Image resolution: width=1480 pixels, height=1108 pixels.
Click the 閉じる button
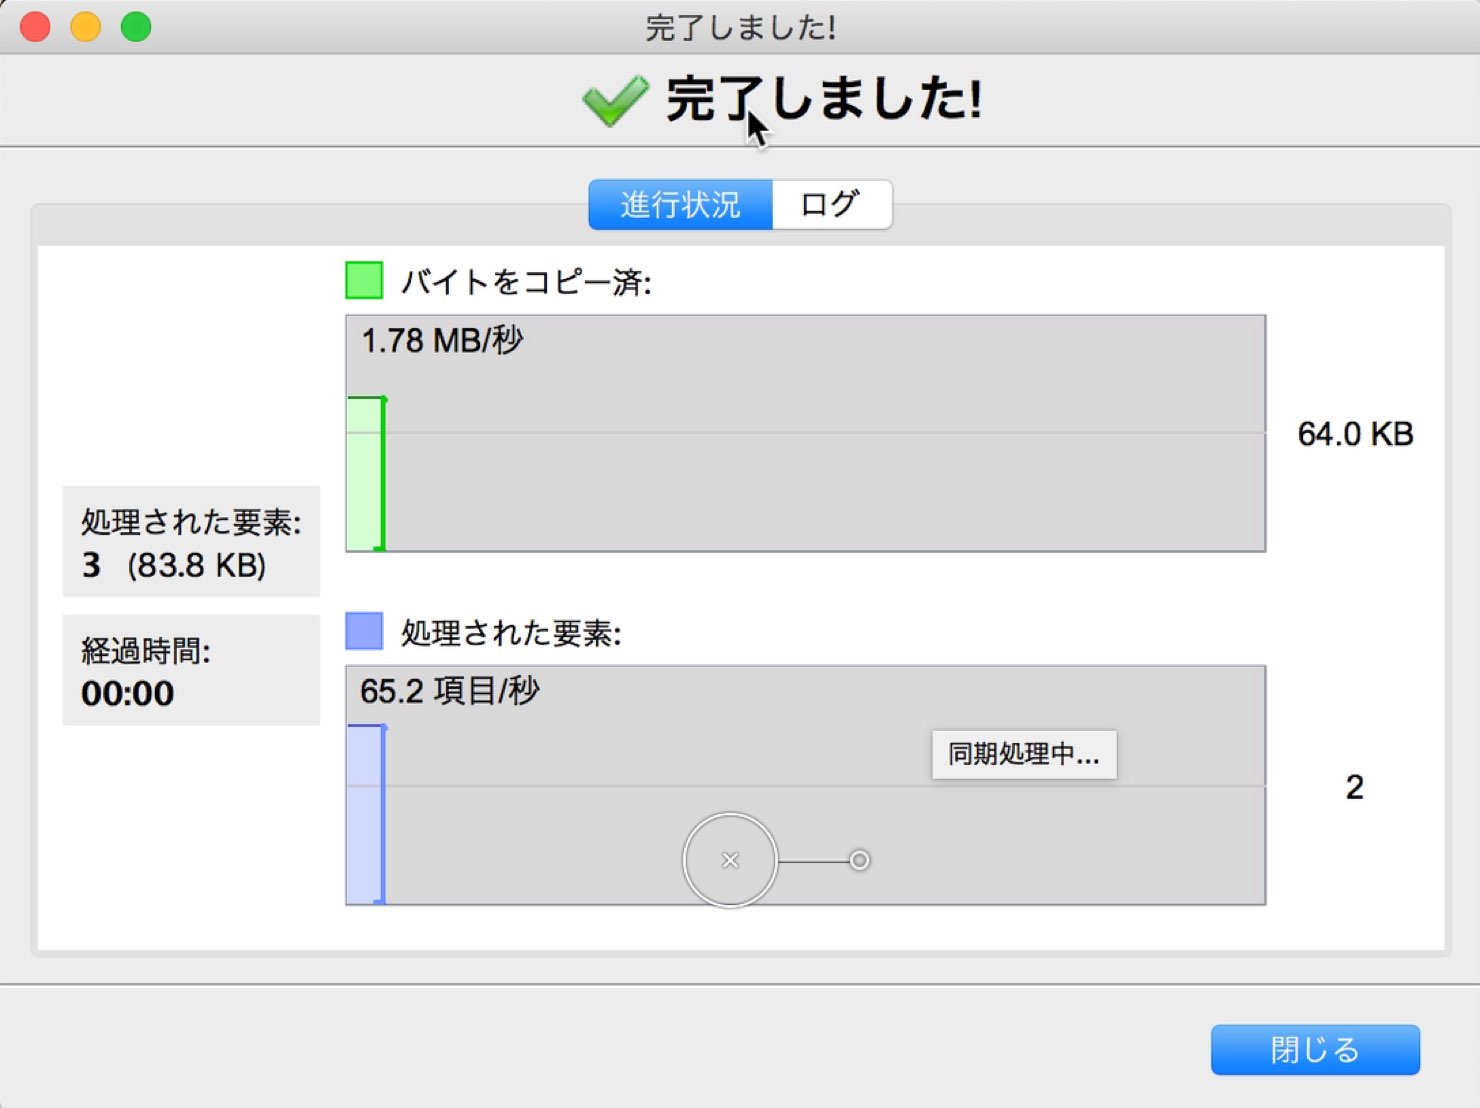[1315, 1049]
